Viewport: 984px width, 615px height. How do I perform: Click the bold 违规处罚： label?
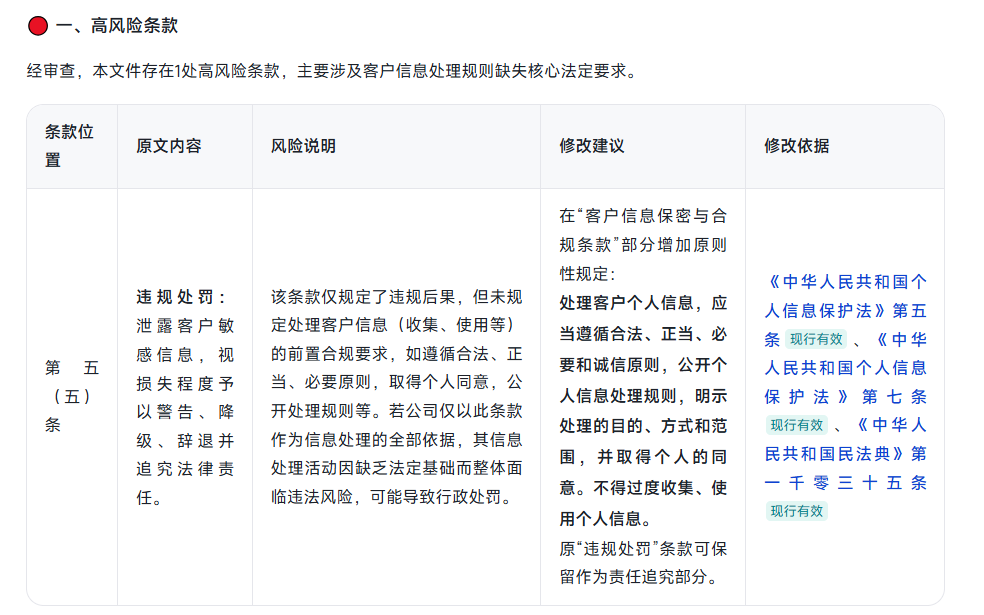tap(181, 297)
